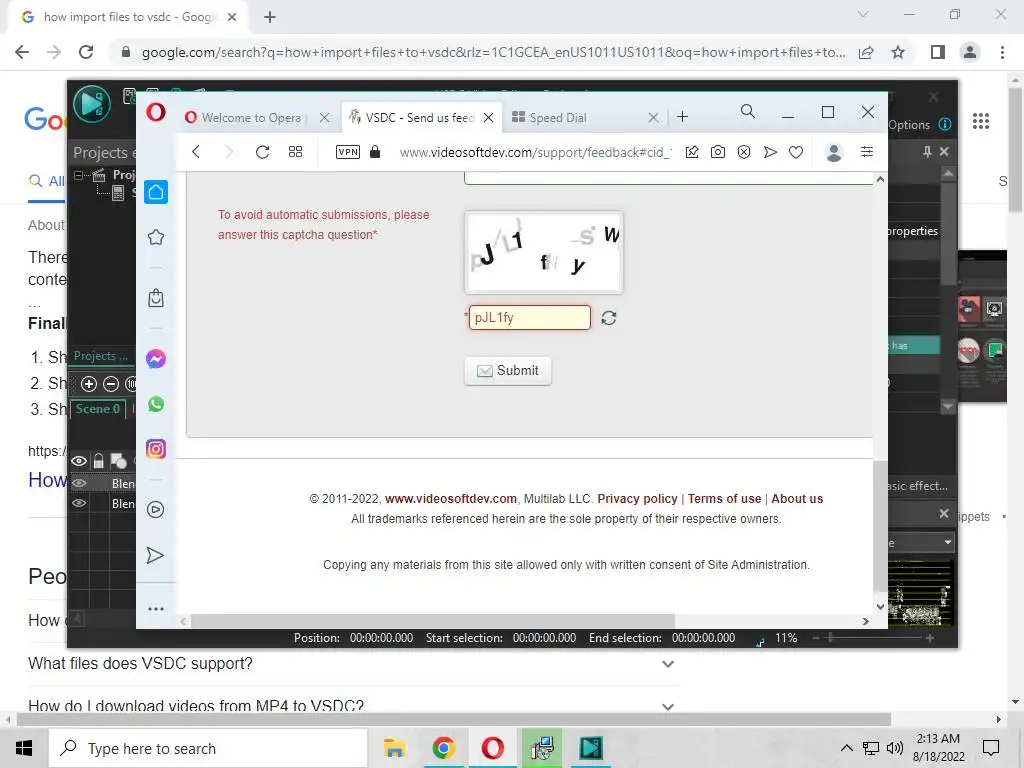Open Chrome new tab plus

[x=270, y=17]
